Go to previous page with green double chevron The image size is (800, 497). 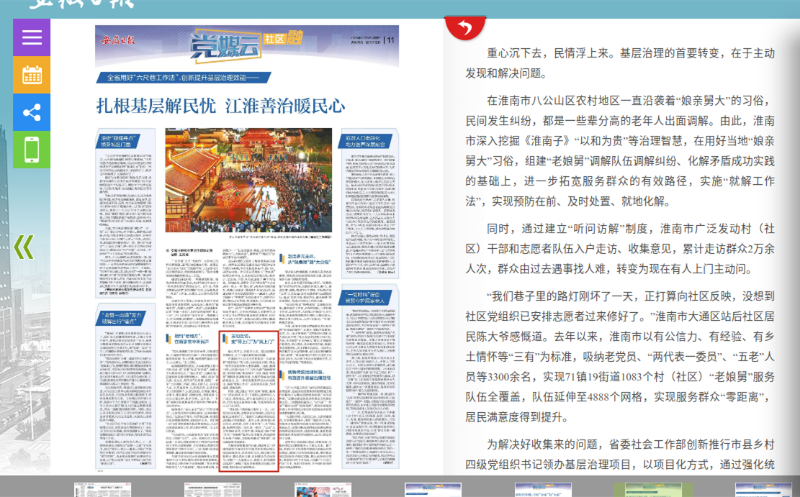[x=24, y=246]
